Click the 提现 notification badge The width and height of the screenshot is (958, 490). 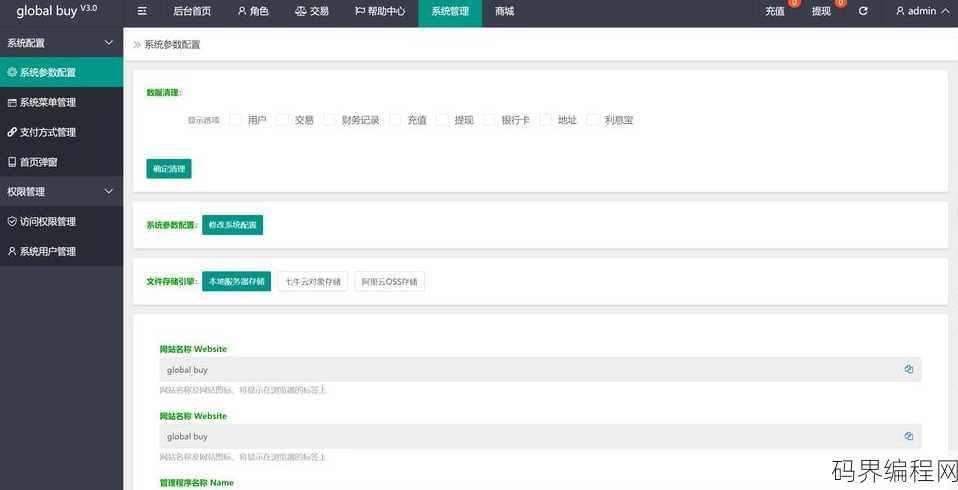click(x=841, y=2)
